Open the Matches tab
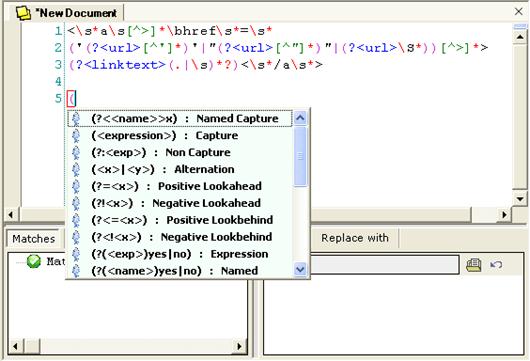Viewport: 530px width, 361px height. pos(33,239)
